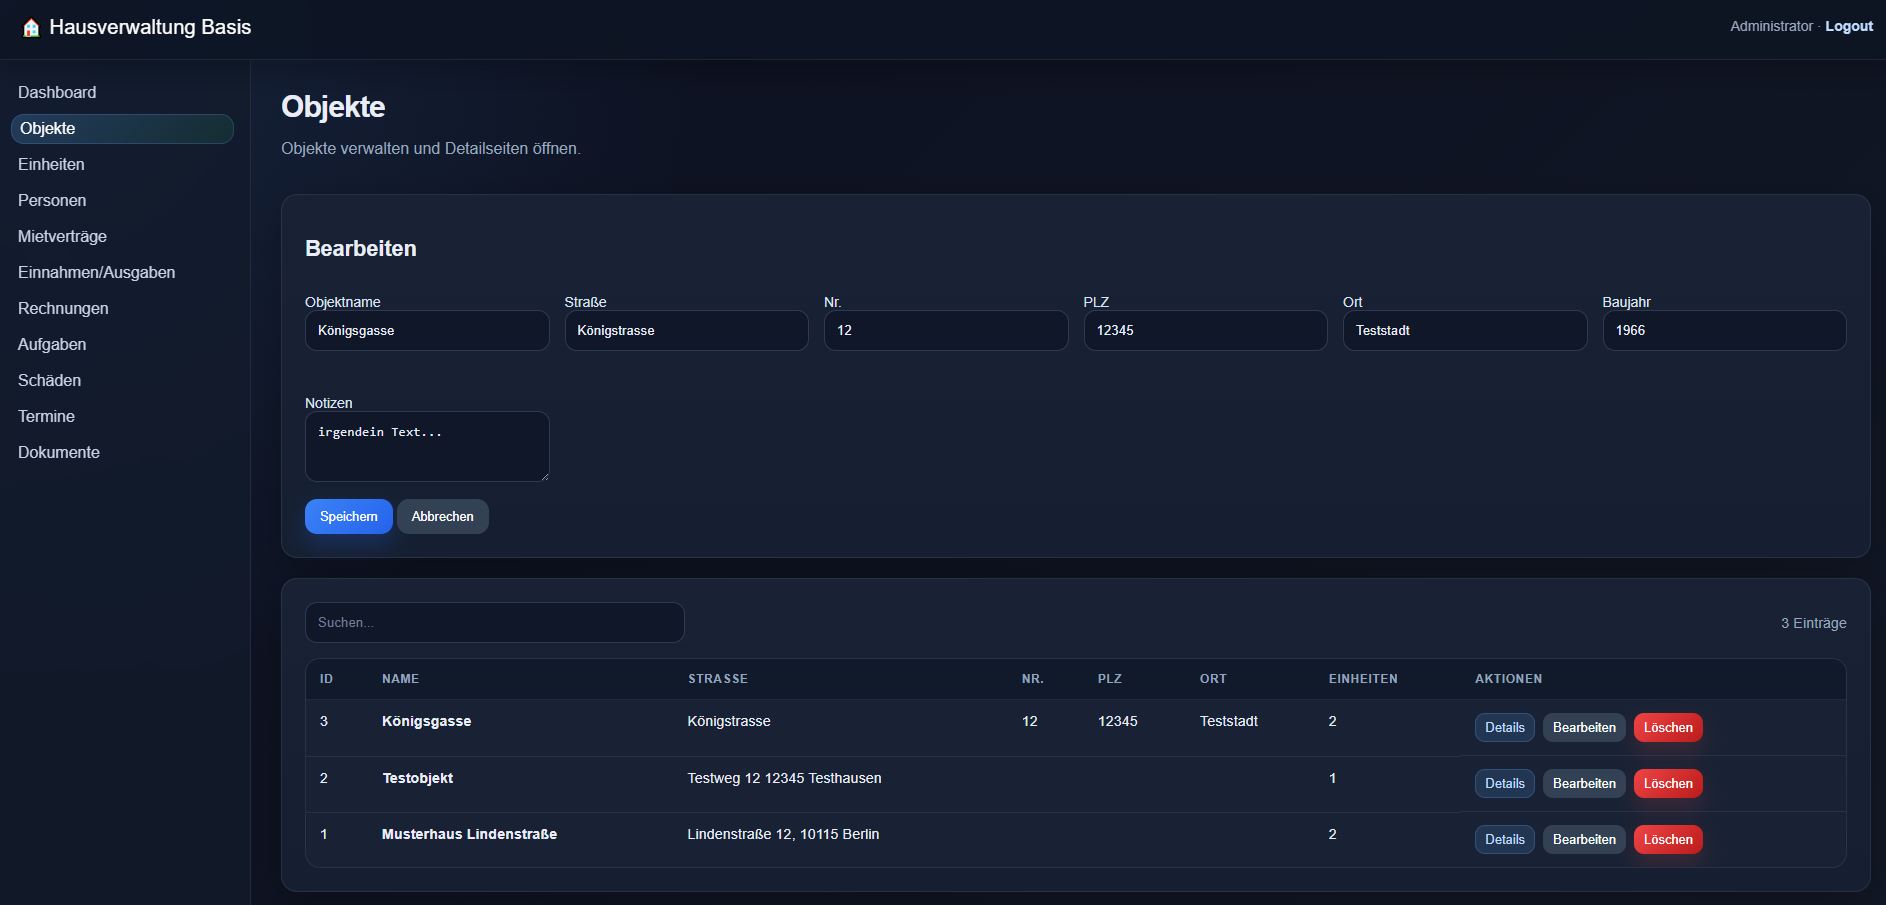Screen dimensions: 1886x905
Task: Open Personen from the sidebar
Action: coord(52,200)
